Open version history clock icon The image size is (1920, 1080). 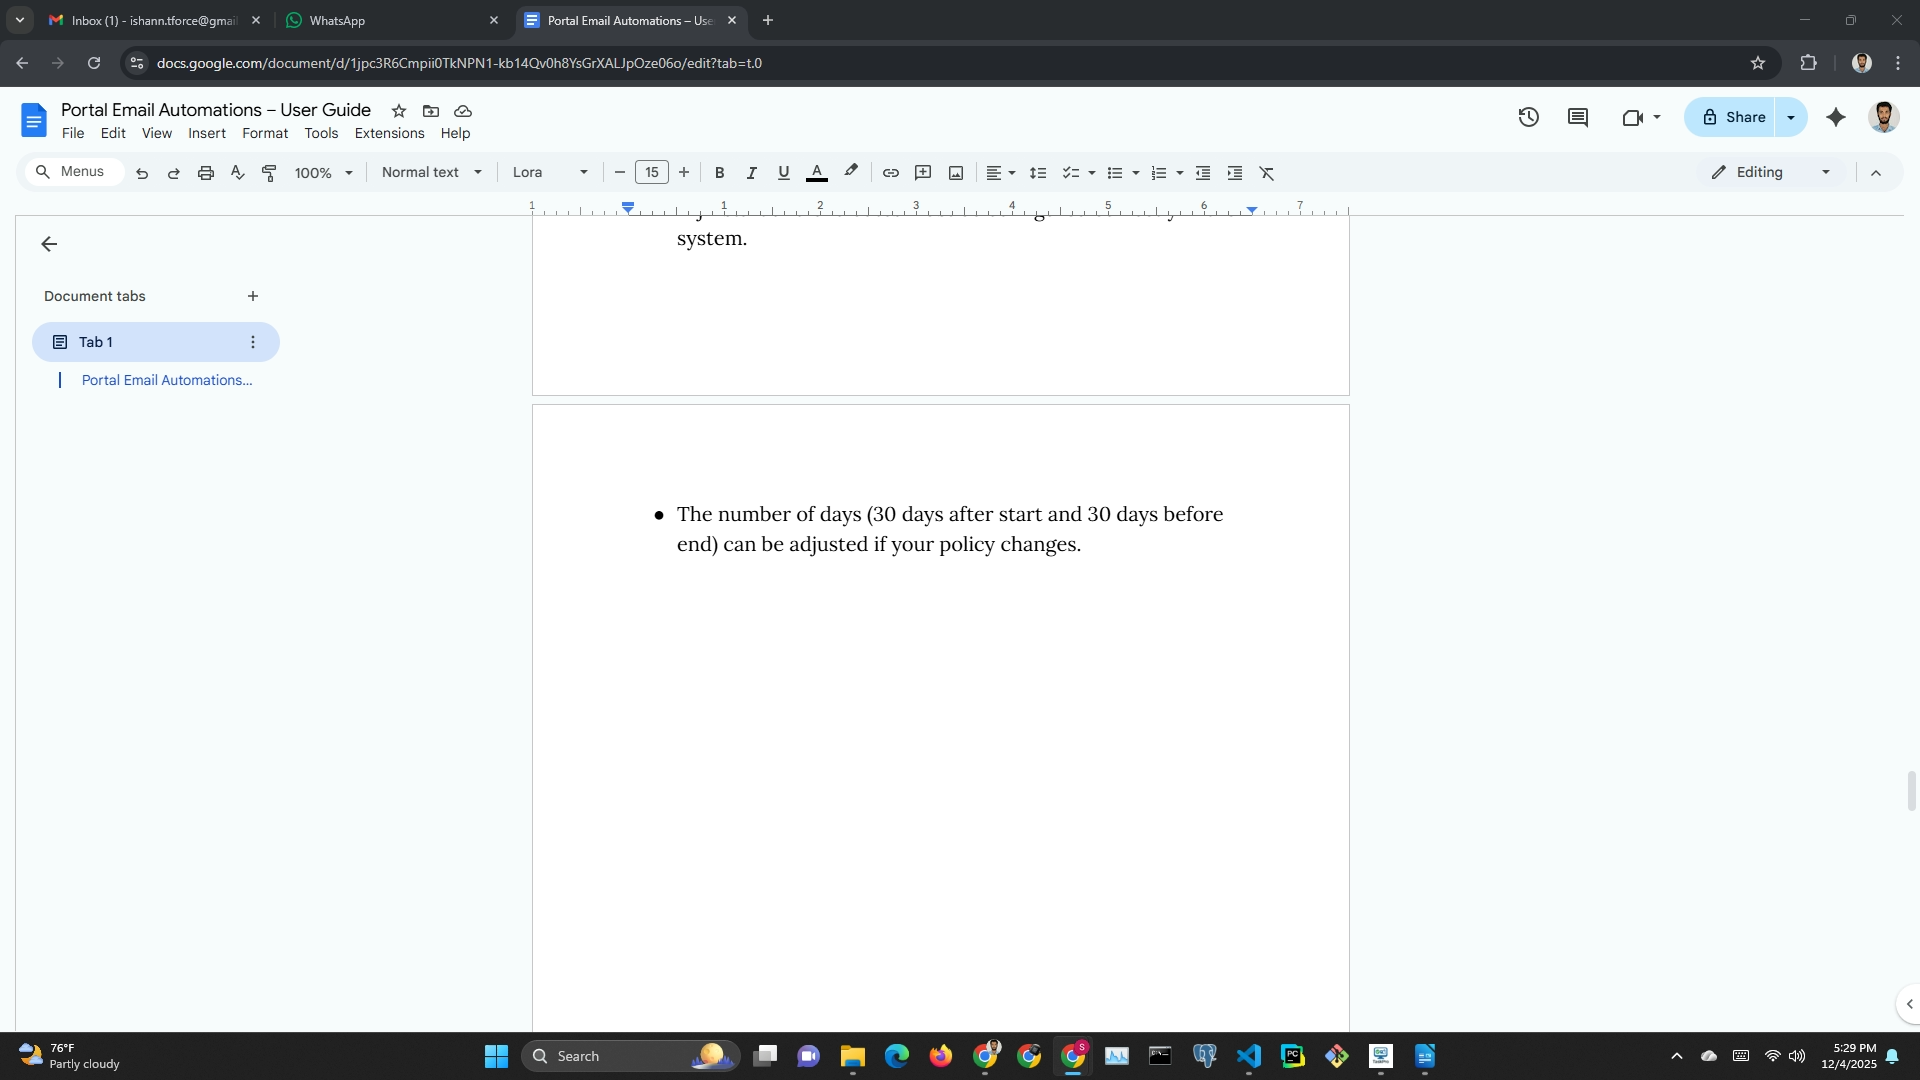pos(1528,117)
